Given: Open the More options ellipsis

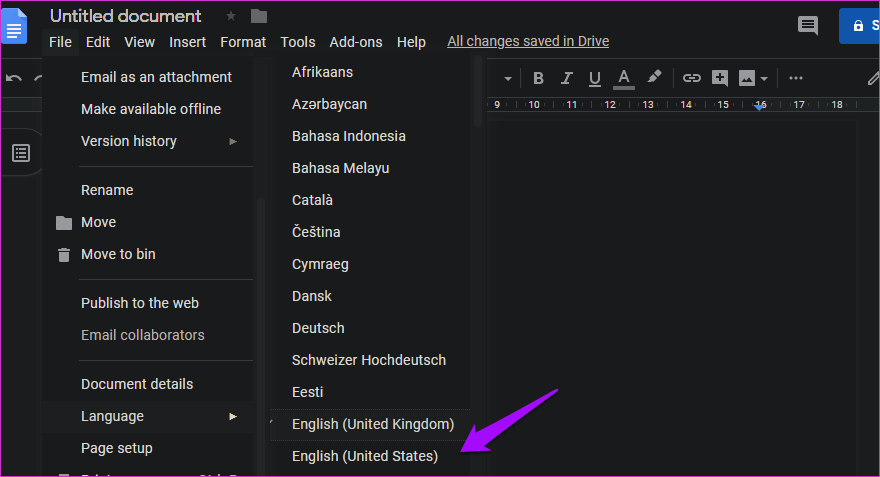Looking at the screenshot, I should point(796,78).
